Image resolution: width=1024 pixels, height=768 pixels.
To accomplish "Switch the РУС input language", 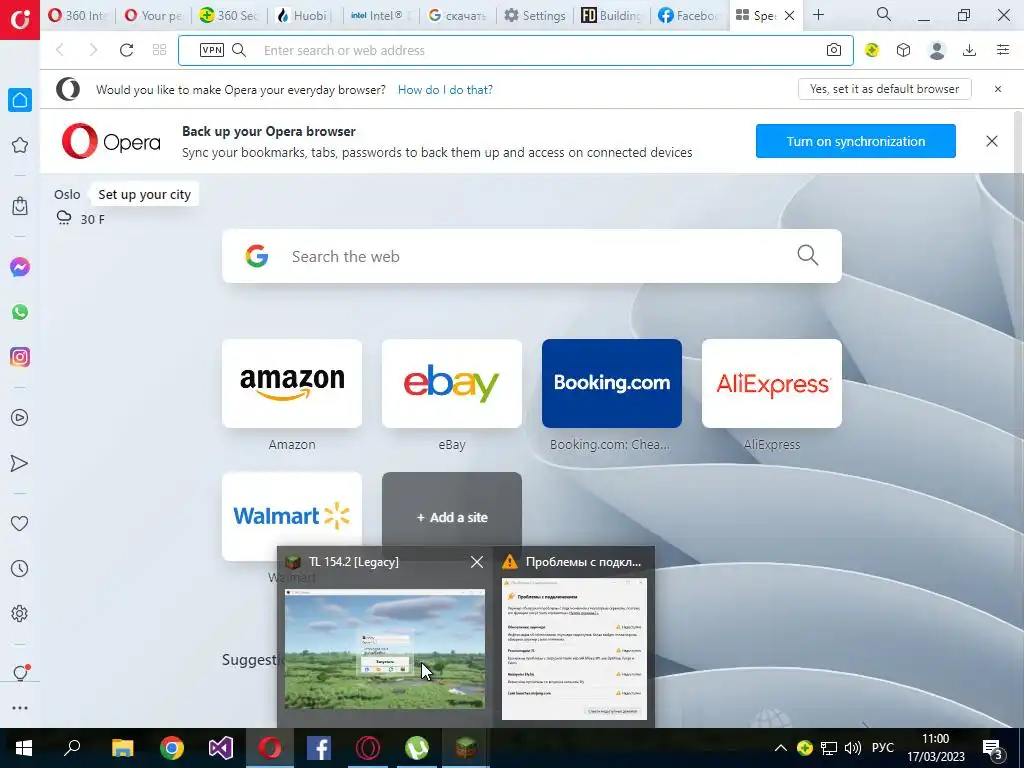I will tap(883, 748).
